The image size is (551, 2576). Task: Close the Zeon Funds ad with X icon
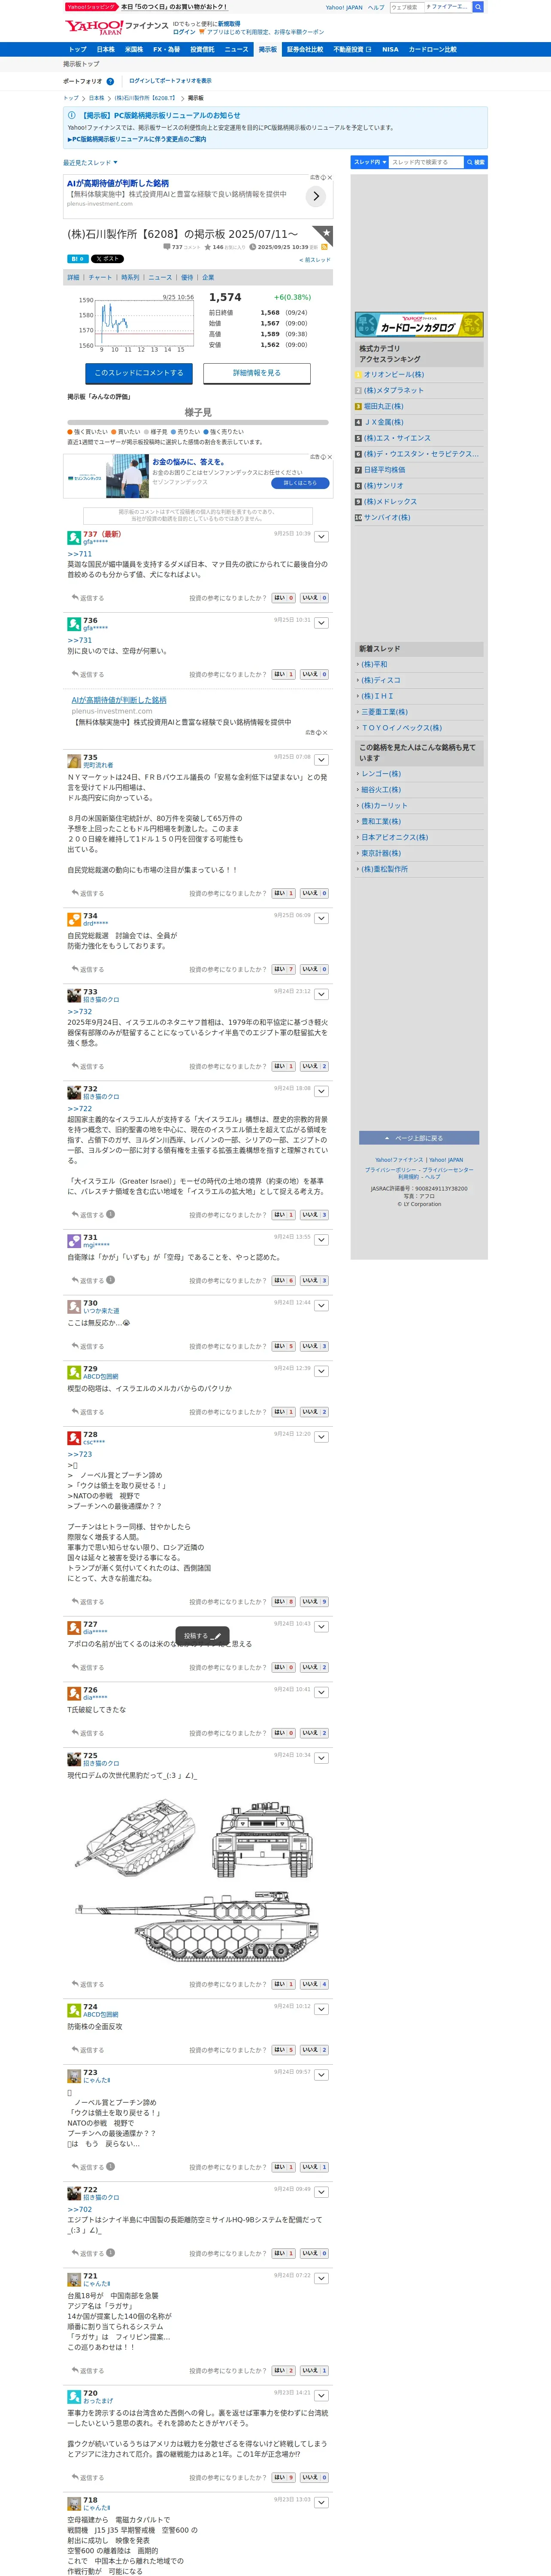[329, 457]
